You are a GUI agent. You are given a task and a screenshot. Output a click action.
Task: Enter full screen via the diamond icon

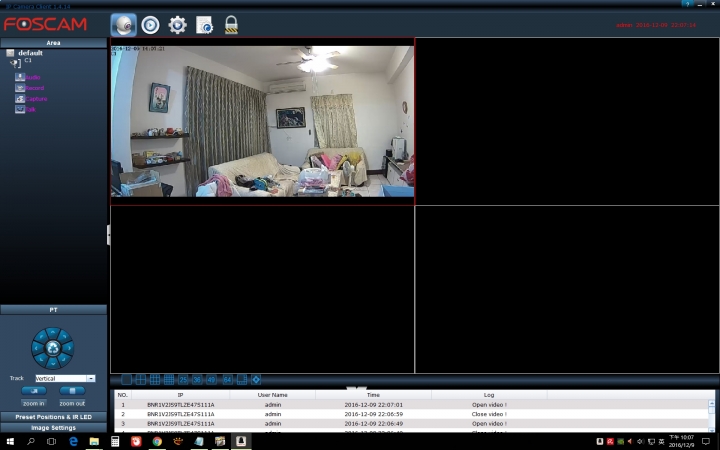tap(256, 380)
